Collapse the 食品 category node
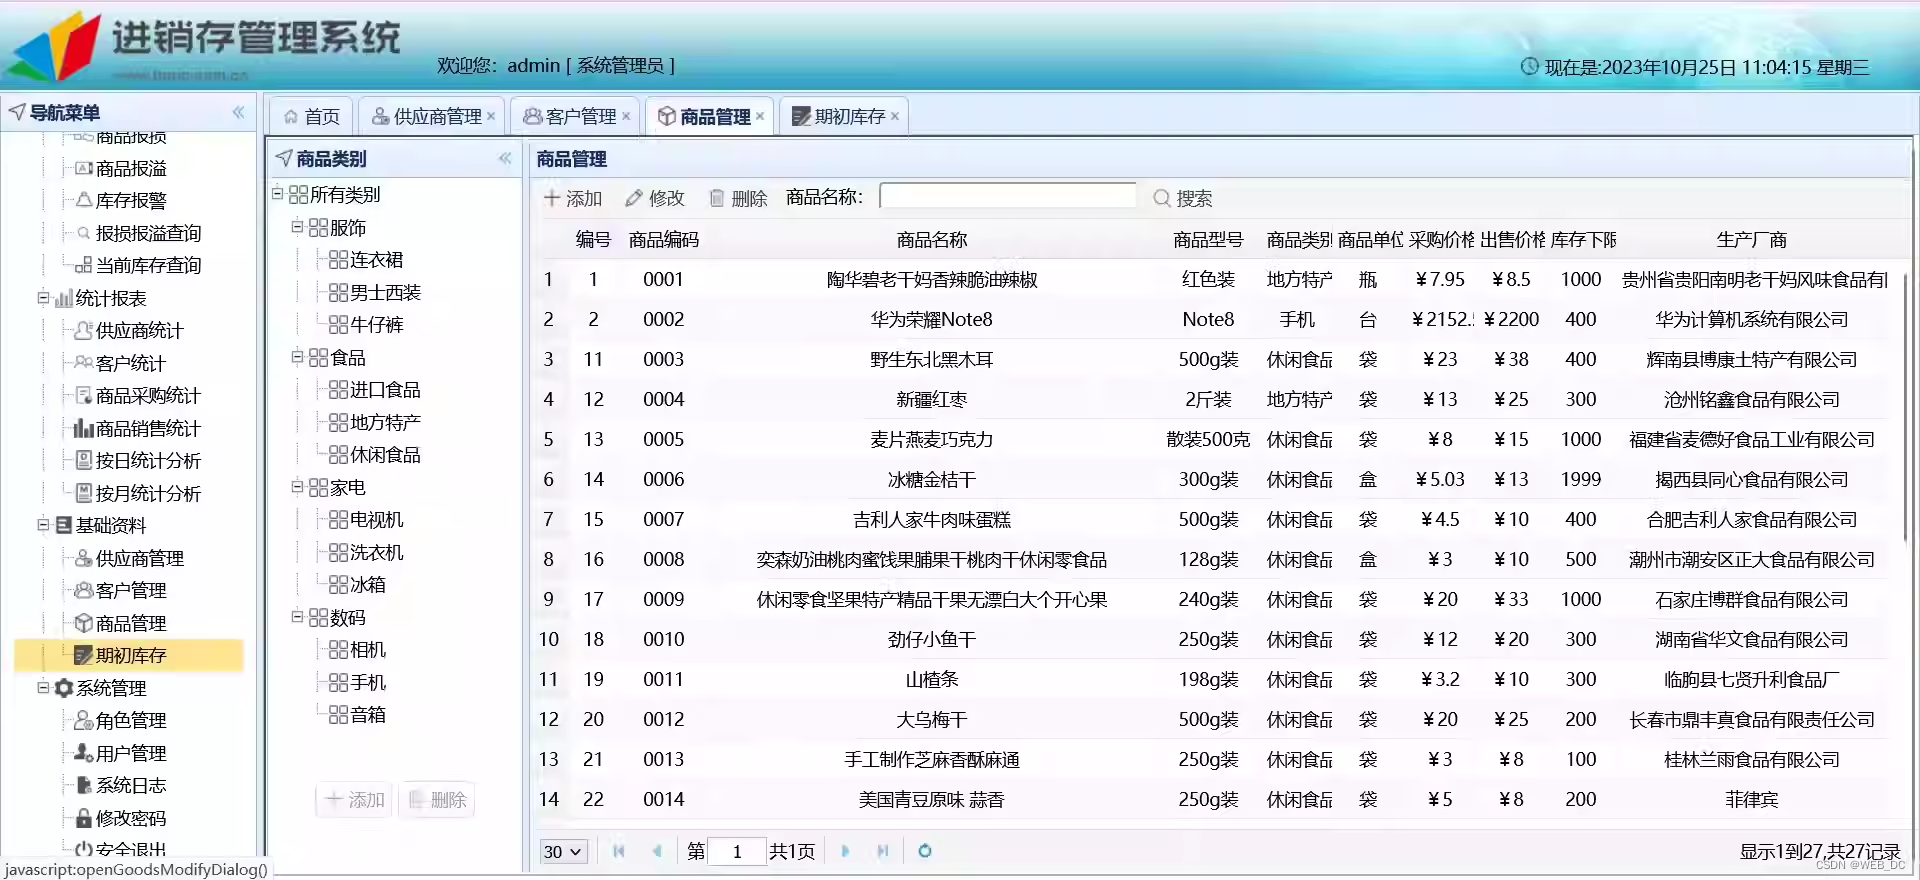Screen dimensions: 1920x880 pyautogui.click(x=297, y=357)
